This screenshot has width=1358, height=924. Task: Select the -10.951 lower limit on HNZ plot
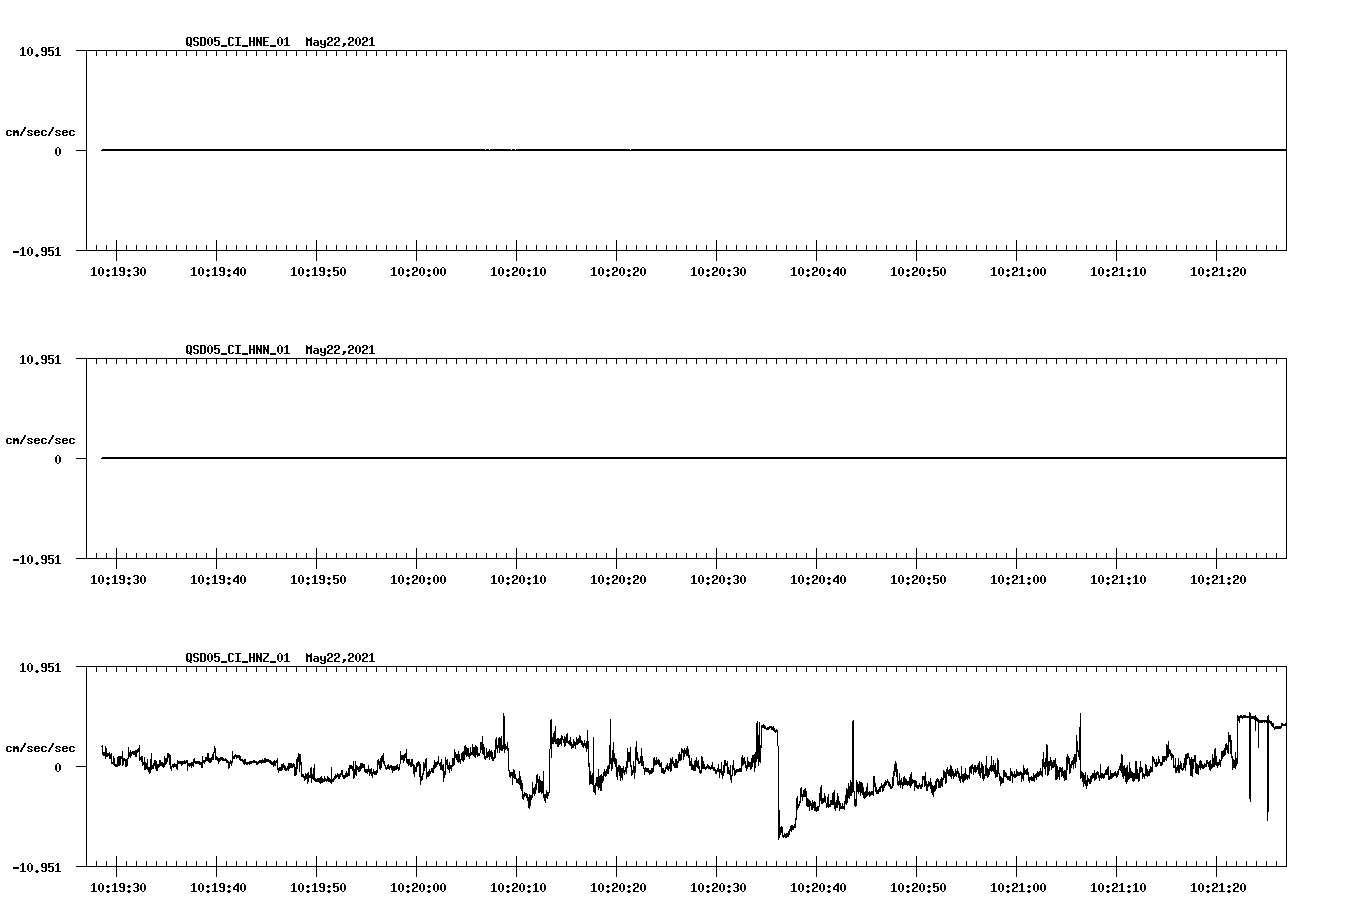pyautogui.click(x=37, y=867)
